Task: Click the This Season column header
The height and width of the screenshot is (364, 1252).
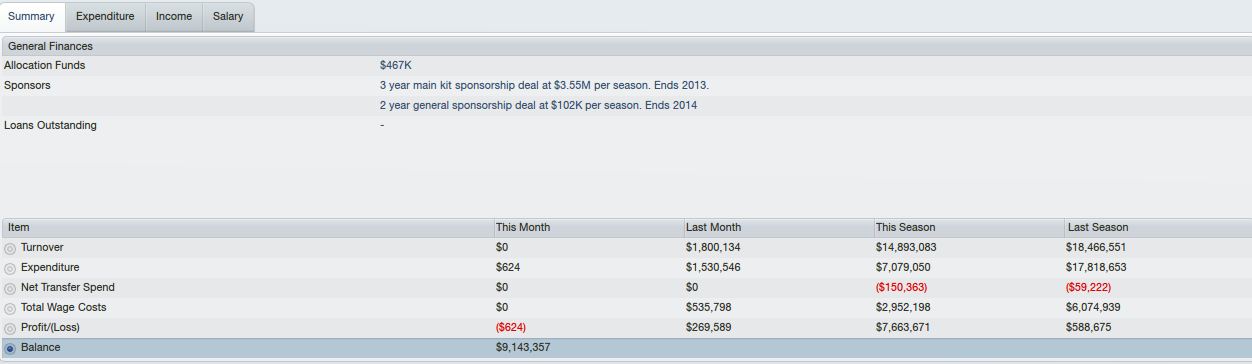Action: click(x=968, y=227)
